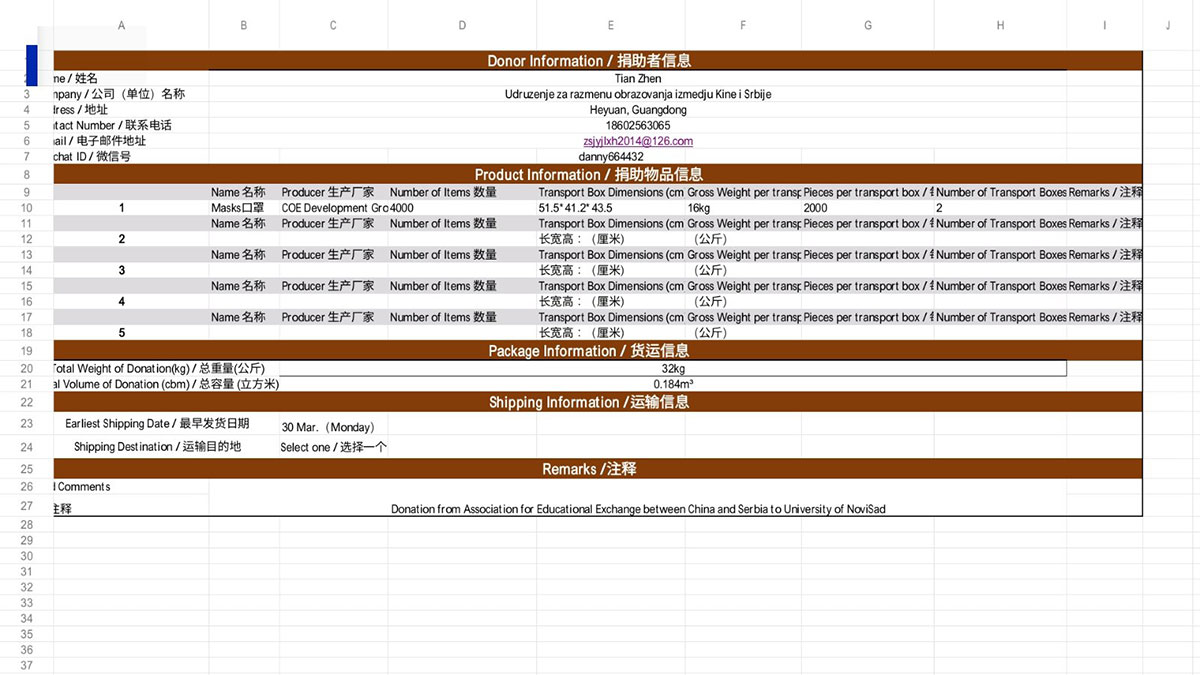This screenshot has width=1200, height=675.
Task: Select 'Gross Weight per transp' label in row 9
Action: click(744, 192)
